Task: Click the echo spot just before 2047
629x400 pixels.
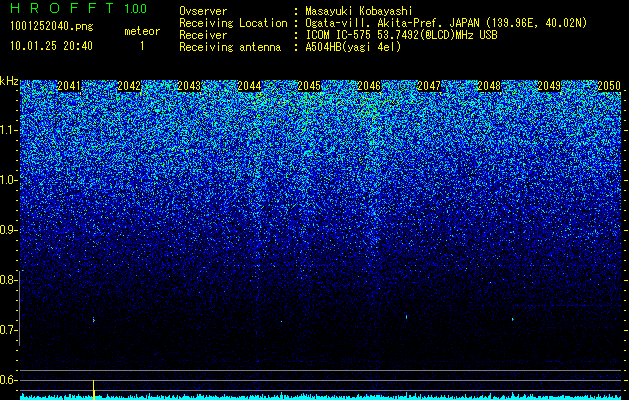Action: 406,317
